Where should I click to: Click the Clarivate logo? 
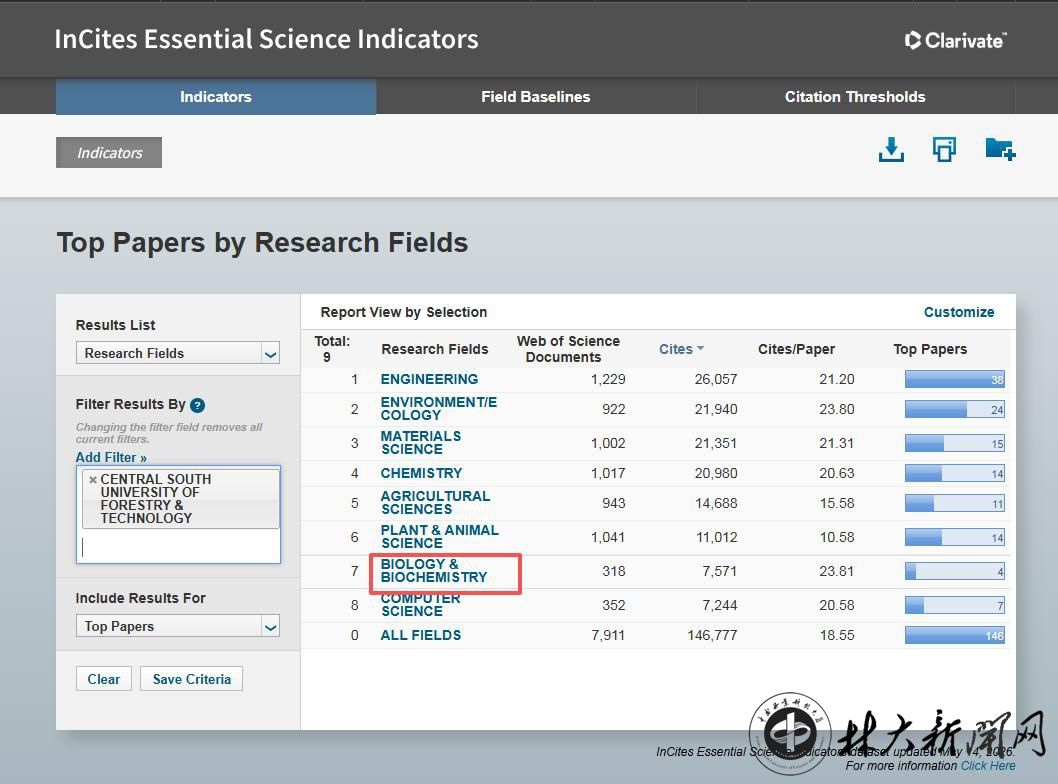point(955,40)
